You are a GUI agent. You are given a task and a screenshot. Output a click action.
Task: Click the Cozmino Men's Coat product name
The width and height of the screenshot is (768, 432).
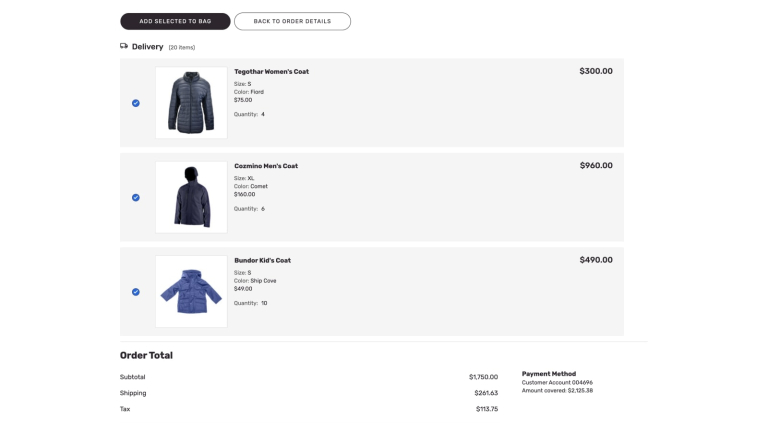pyautogui.click(x=266, y=166)
